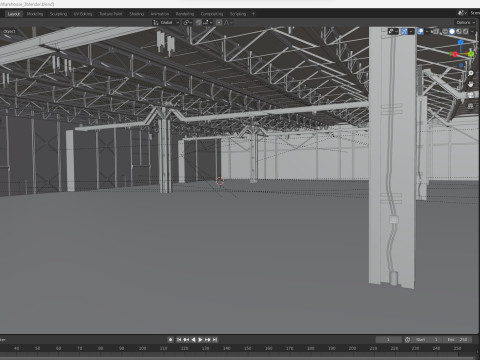Image resolution: width=480 pixels, height=360 pixels.
Task: Toggle snapping magnet icon
Action: tap(199, 23)
